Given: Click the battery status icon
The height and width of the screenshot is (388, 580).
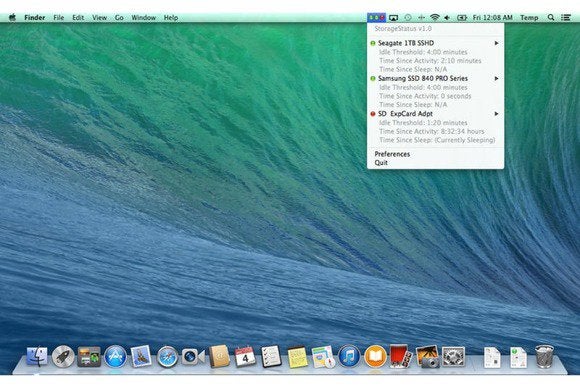Looking at the screenshot, I should tap(461, 17).
